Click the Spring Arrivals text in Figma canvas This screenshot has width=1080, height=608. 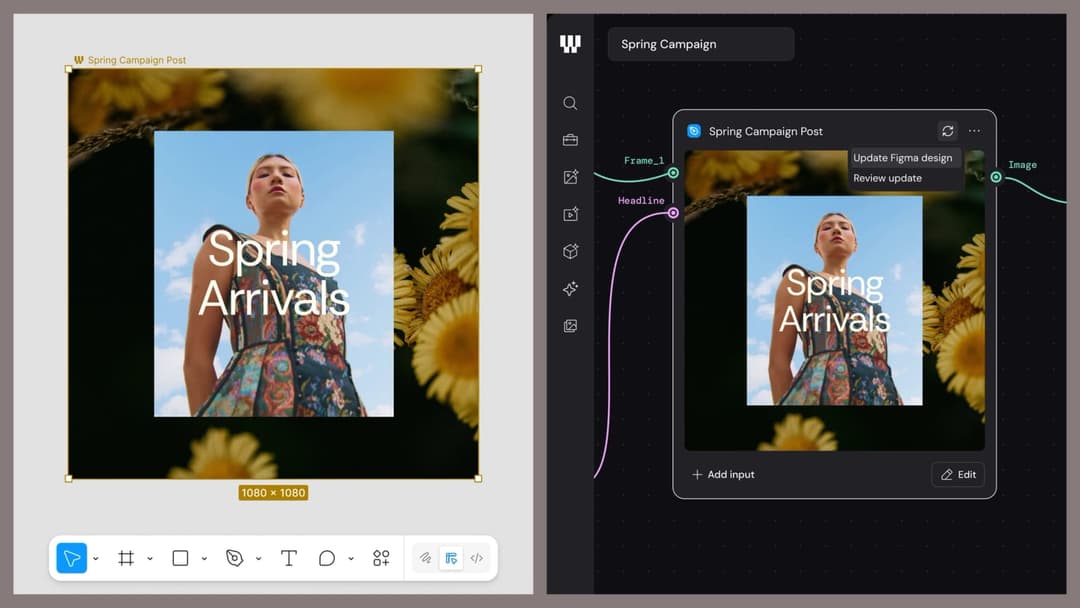tap(273, 273)
